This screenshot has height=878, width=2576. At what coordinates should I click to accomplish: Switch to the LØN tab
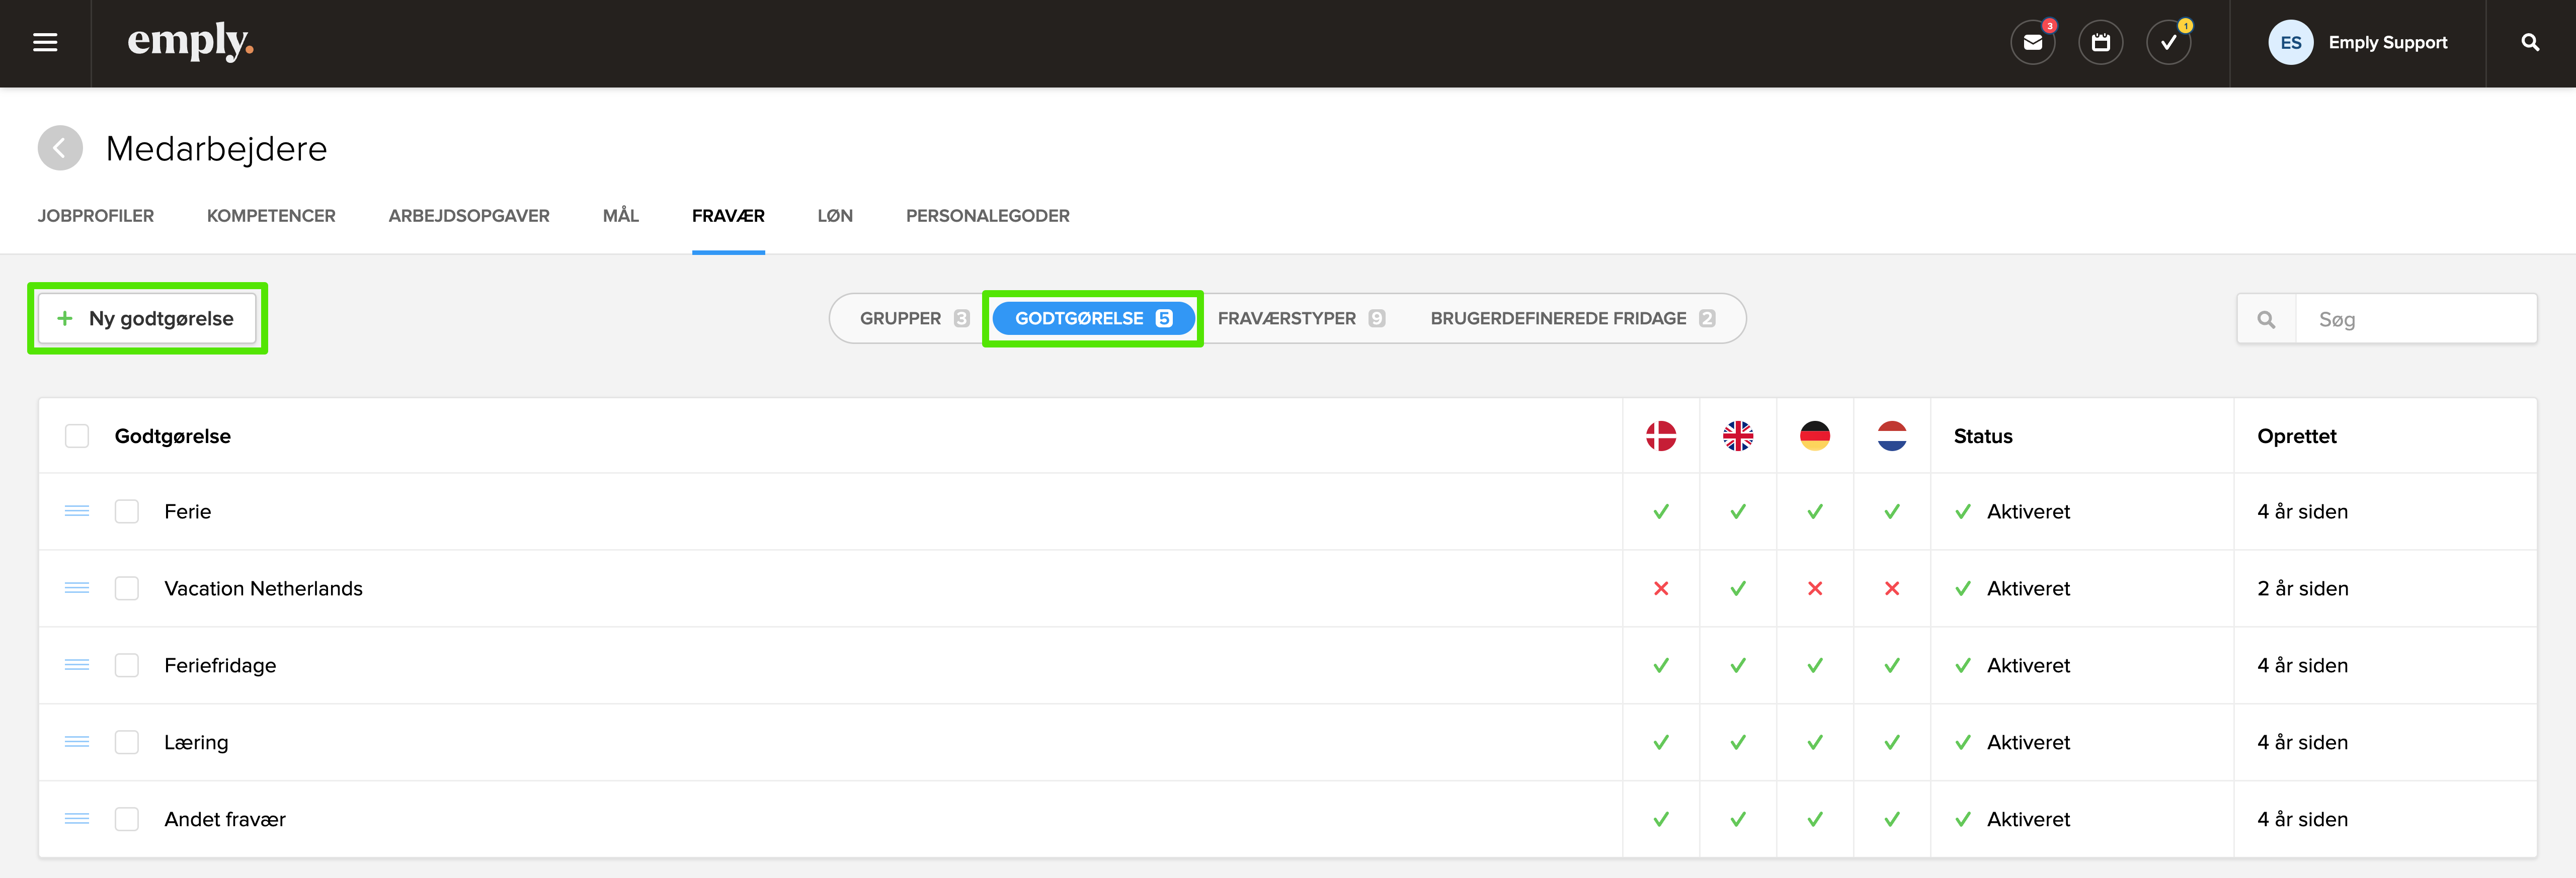click(834, 216)
